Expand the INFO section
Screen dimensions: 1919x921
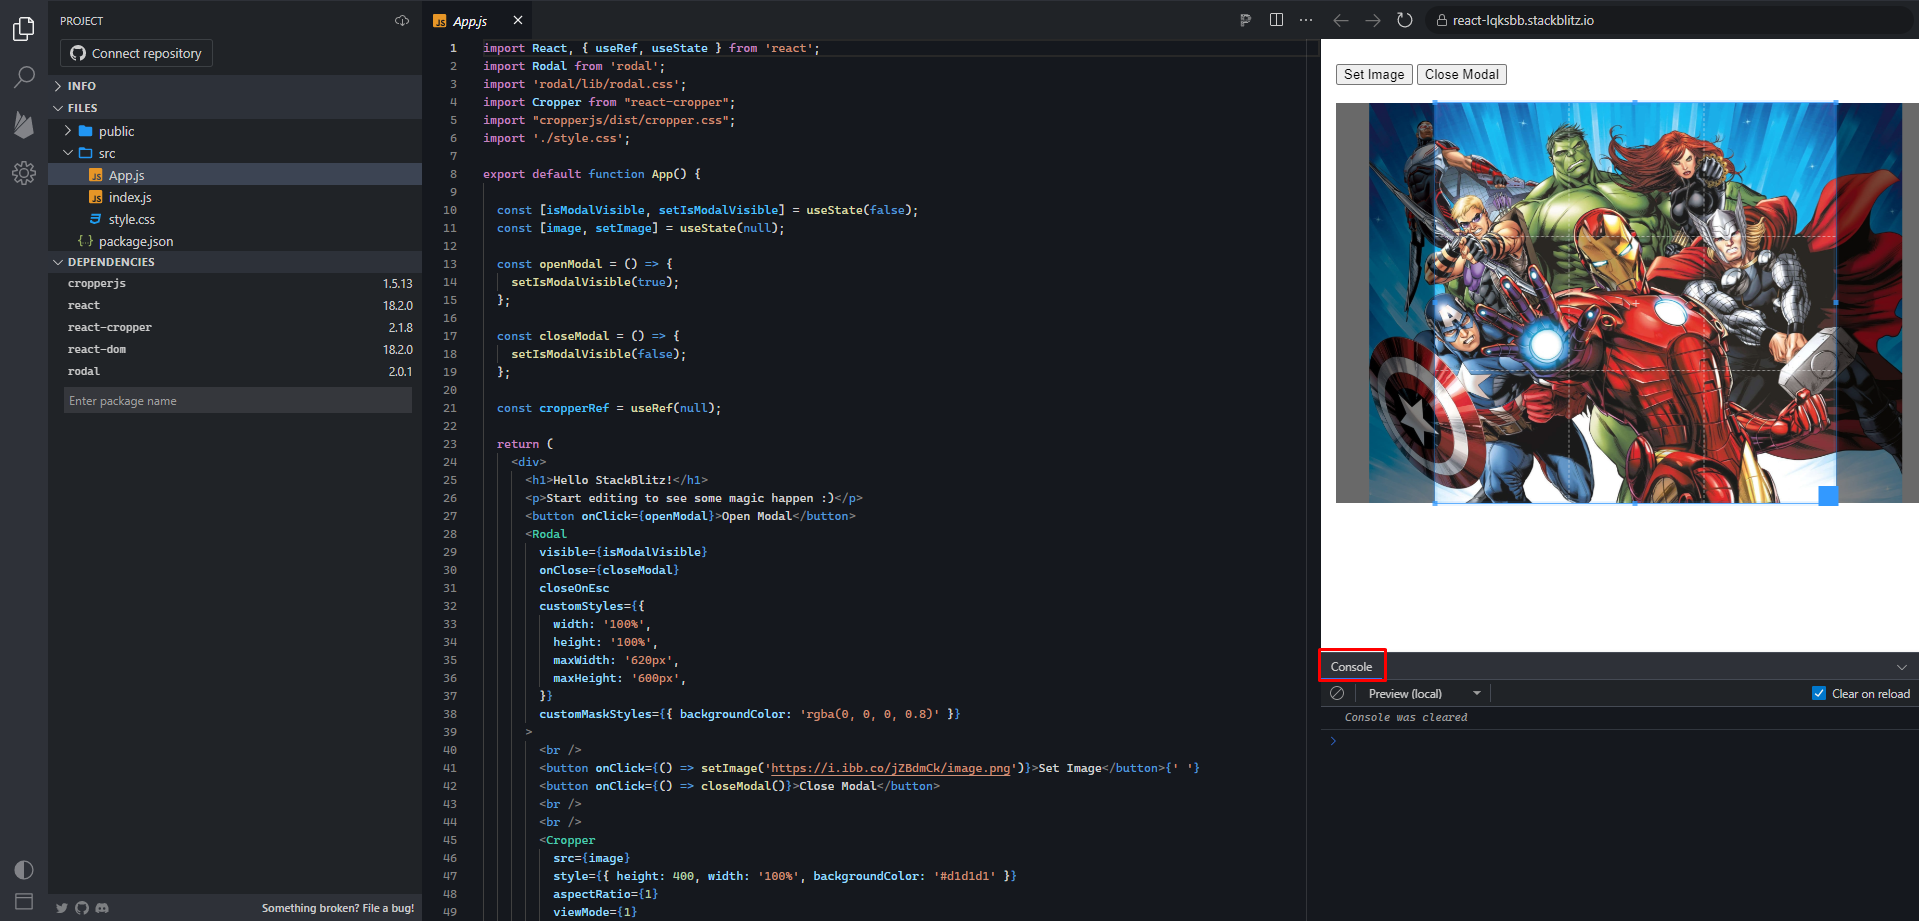pos(235,86)
